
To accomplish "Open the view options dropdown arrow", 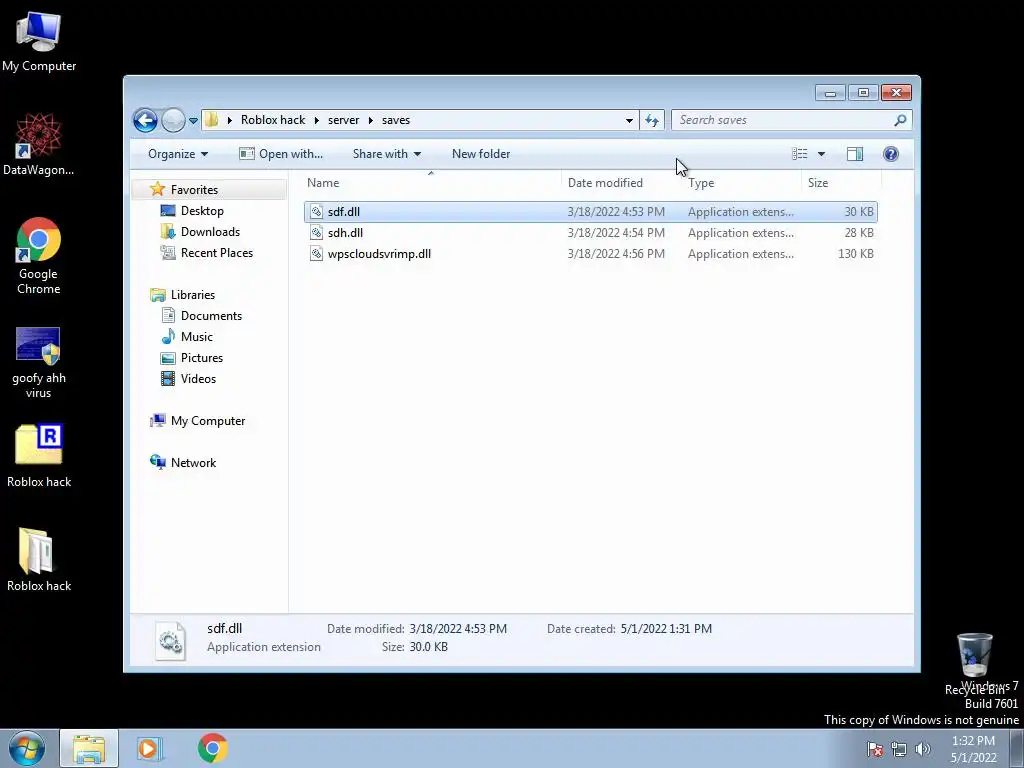I will coord(822,154).
